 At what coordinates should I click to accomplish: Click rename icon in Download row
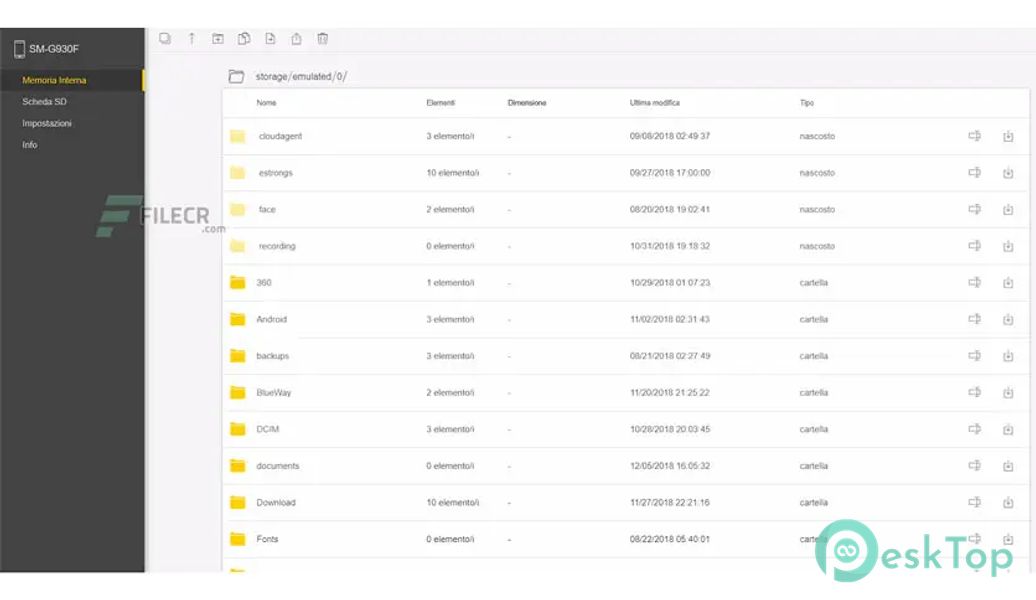point(975,502)
